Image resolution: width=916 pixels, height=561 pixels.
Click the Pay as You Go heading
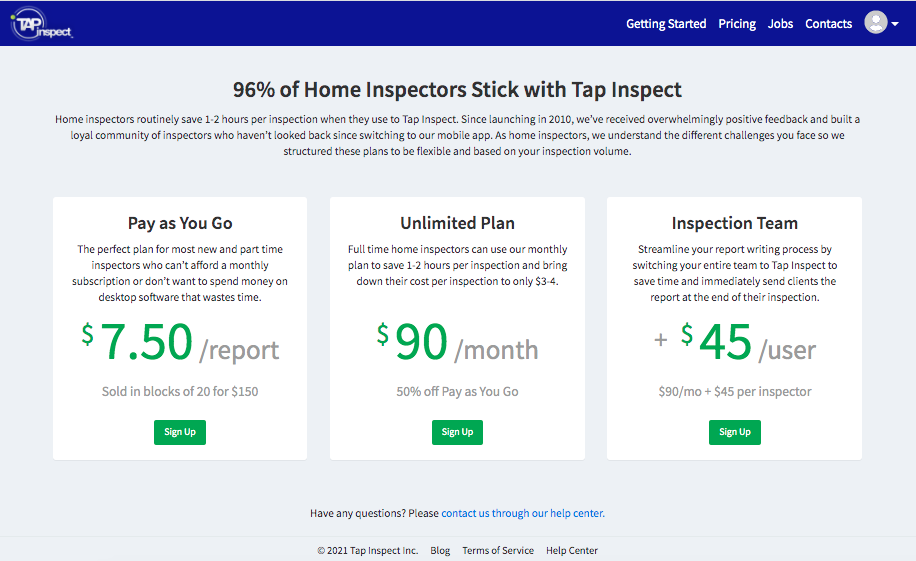point(180,223)
